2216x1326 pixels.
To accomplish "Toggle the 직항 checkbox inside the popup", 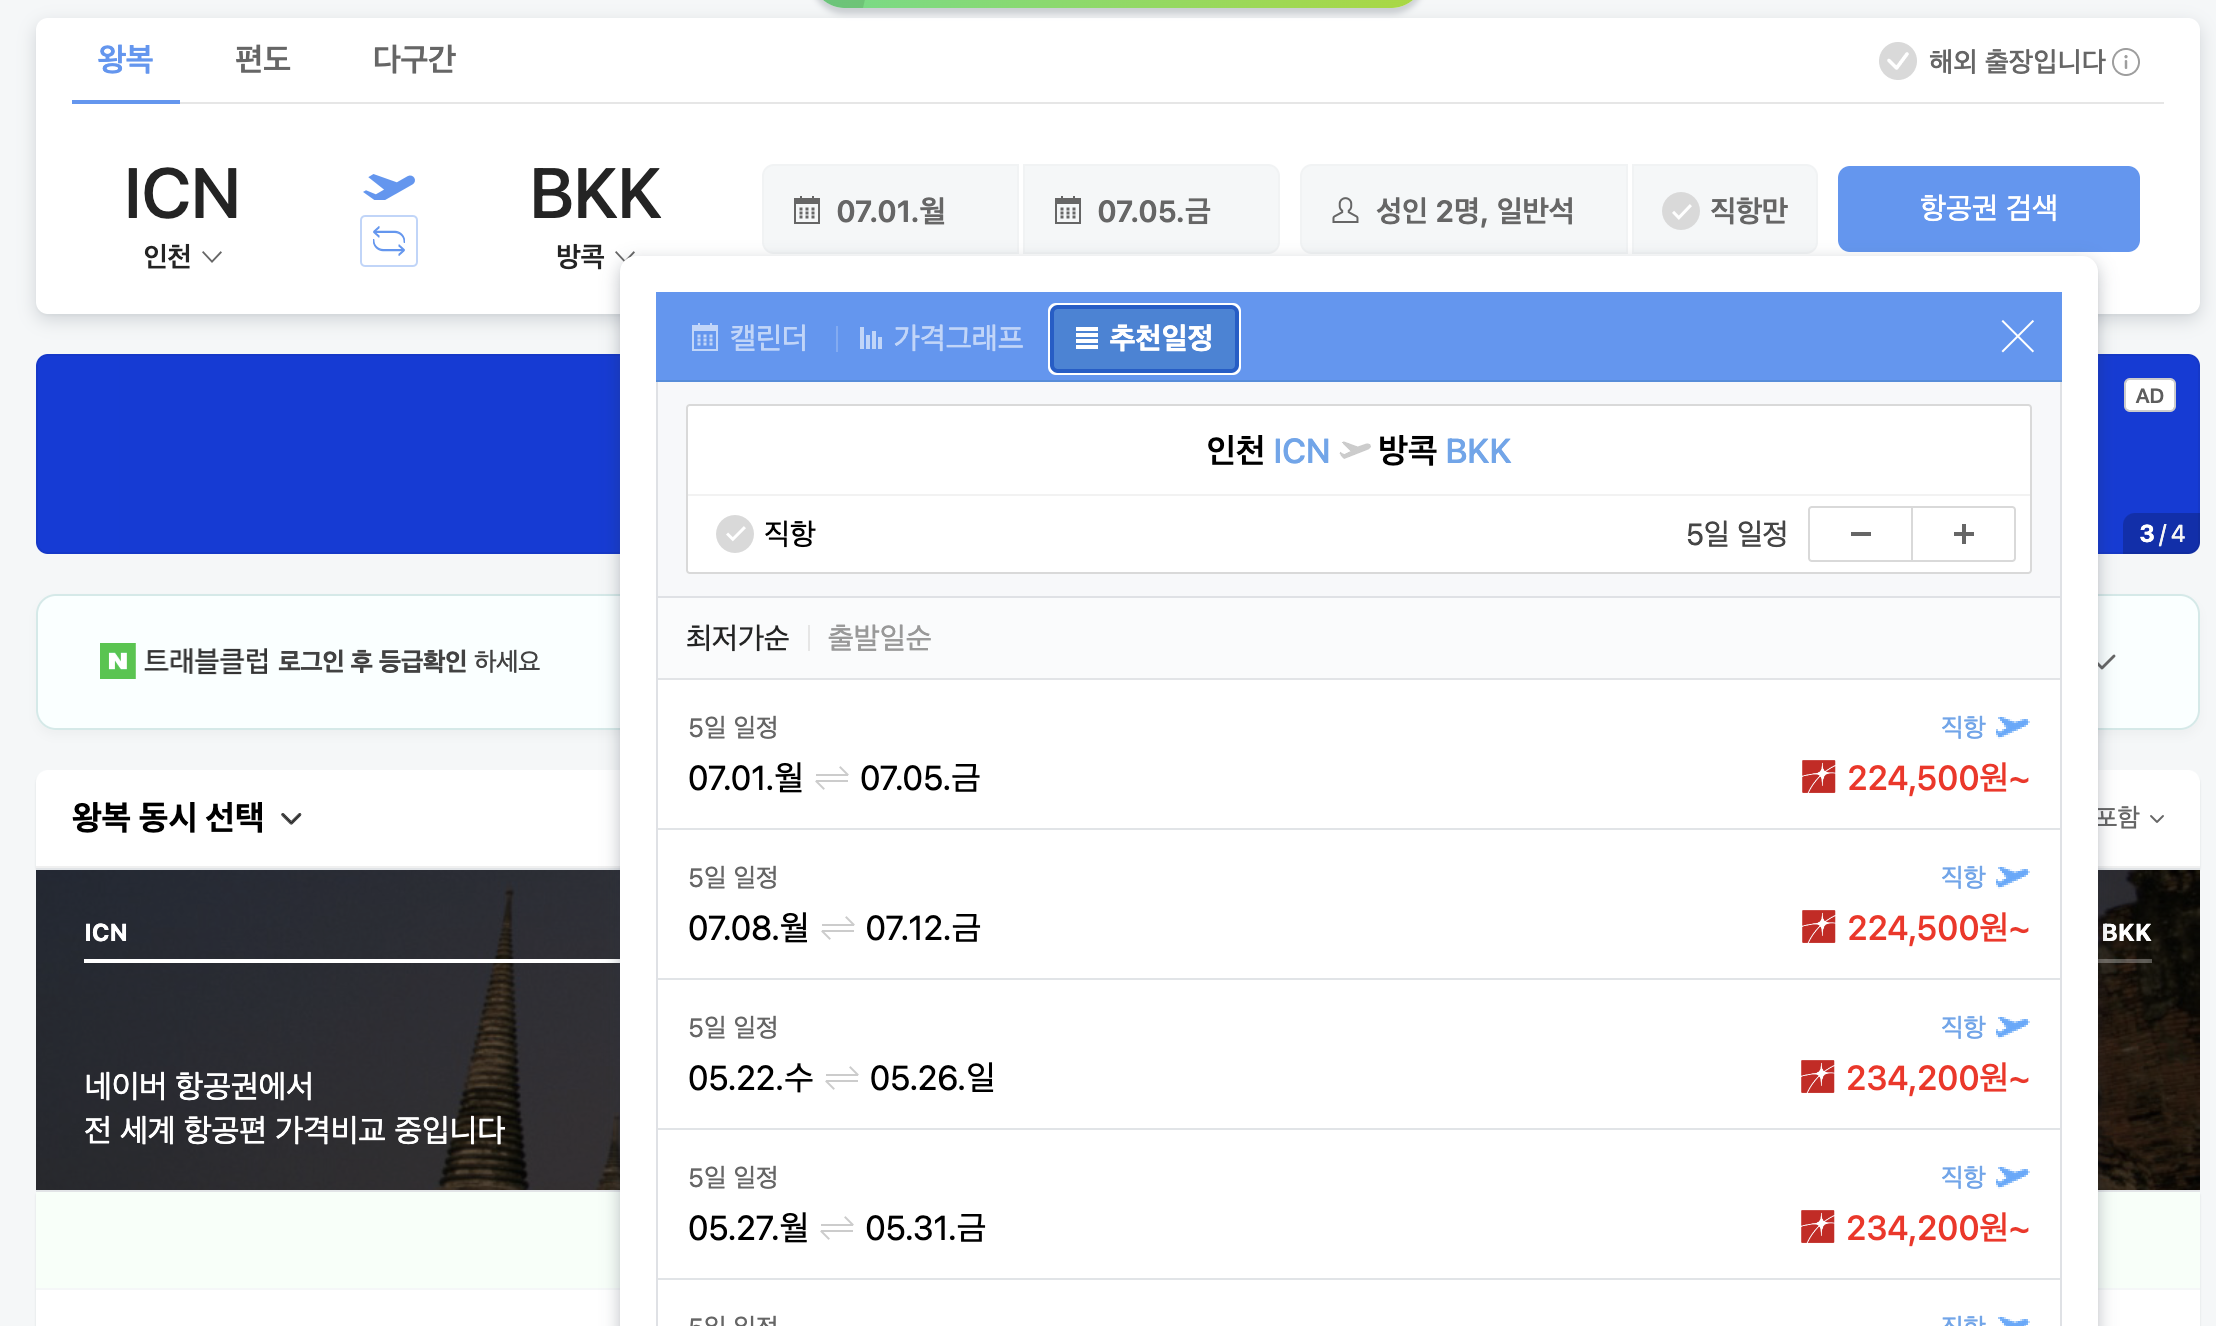I will [x=735, y=533].
